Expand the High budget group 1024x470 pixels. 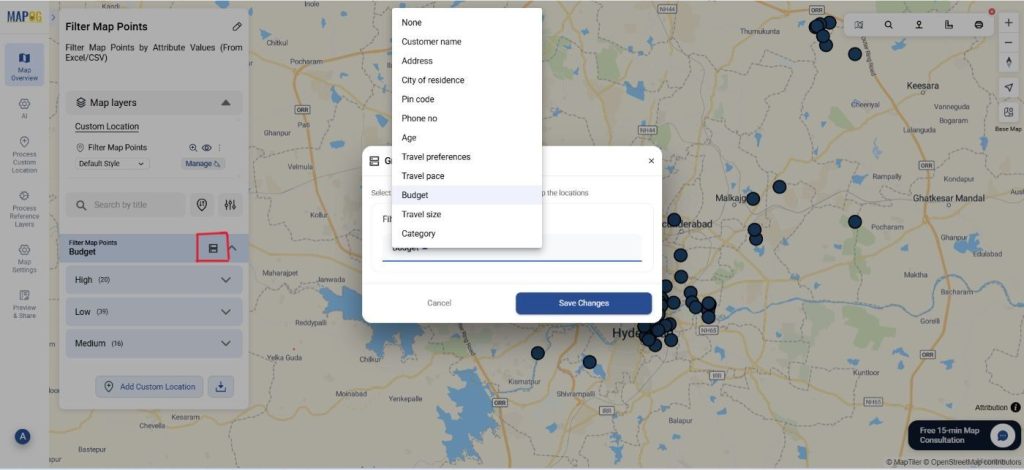[226, 280]
